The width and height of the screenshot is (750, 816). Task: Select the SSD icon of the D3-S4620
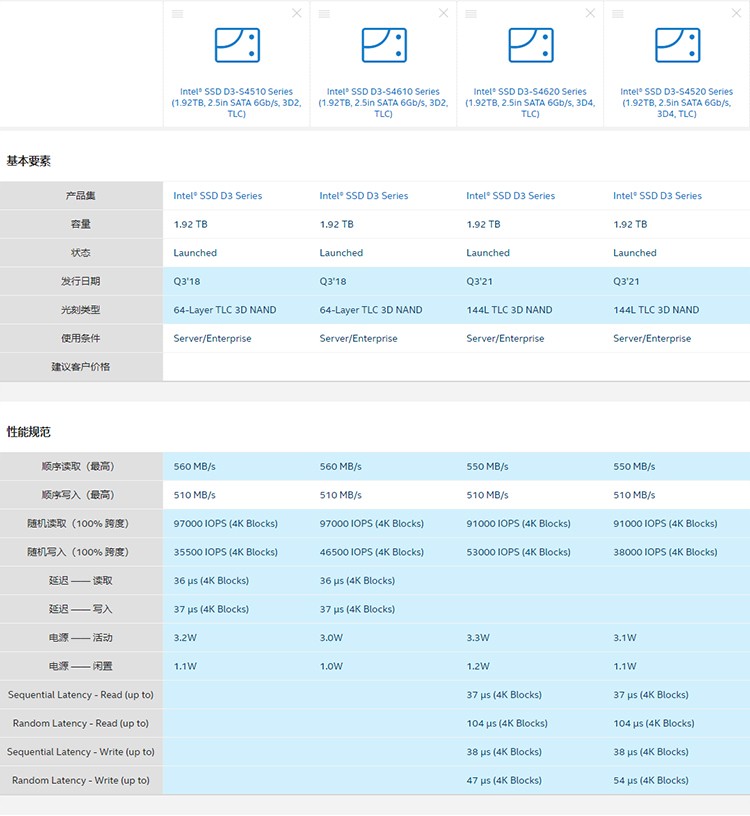click(530, 46)
